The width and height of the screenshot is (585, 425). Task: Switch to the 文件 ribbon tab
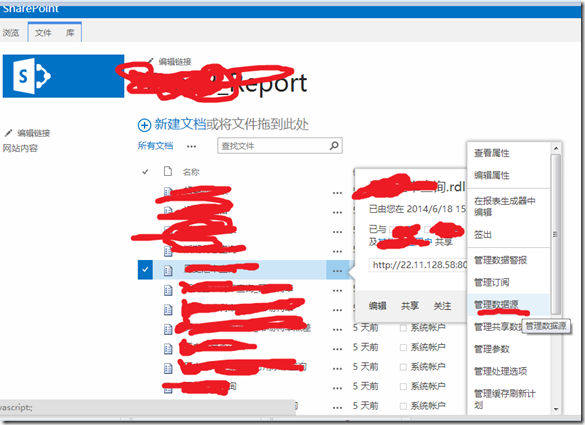(43, 33)
